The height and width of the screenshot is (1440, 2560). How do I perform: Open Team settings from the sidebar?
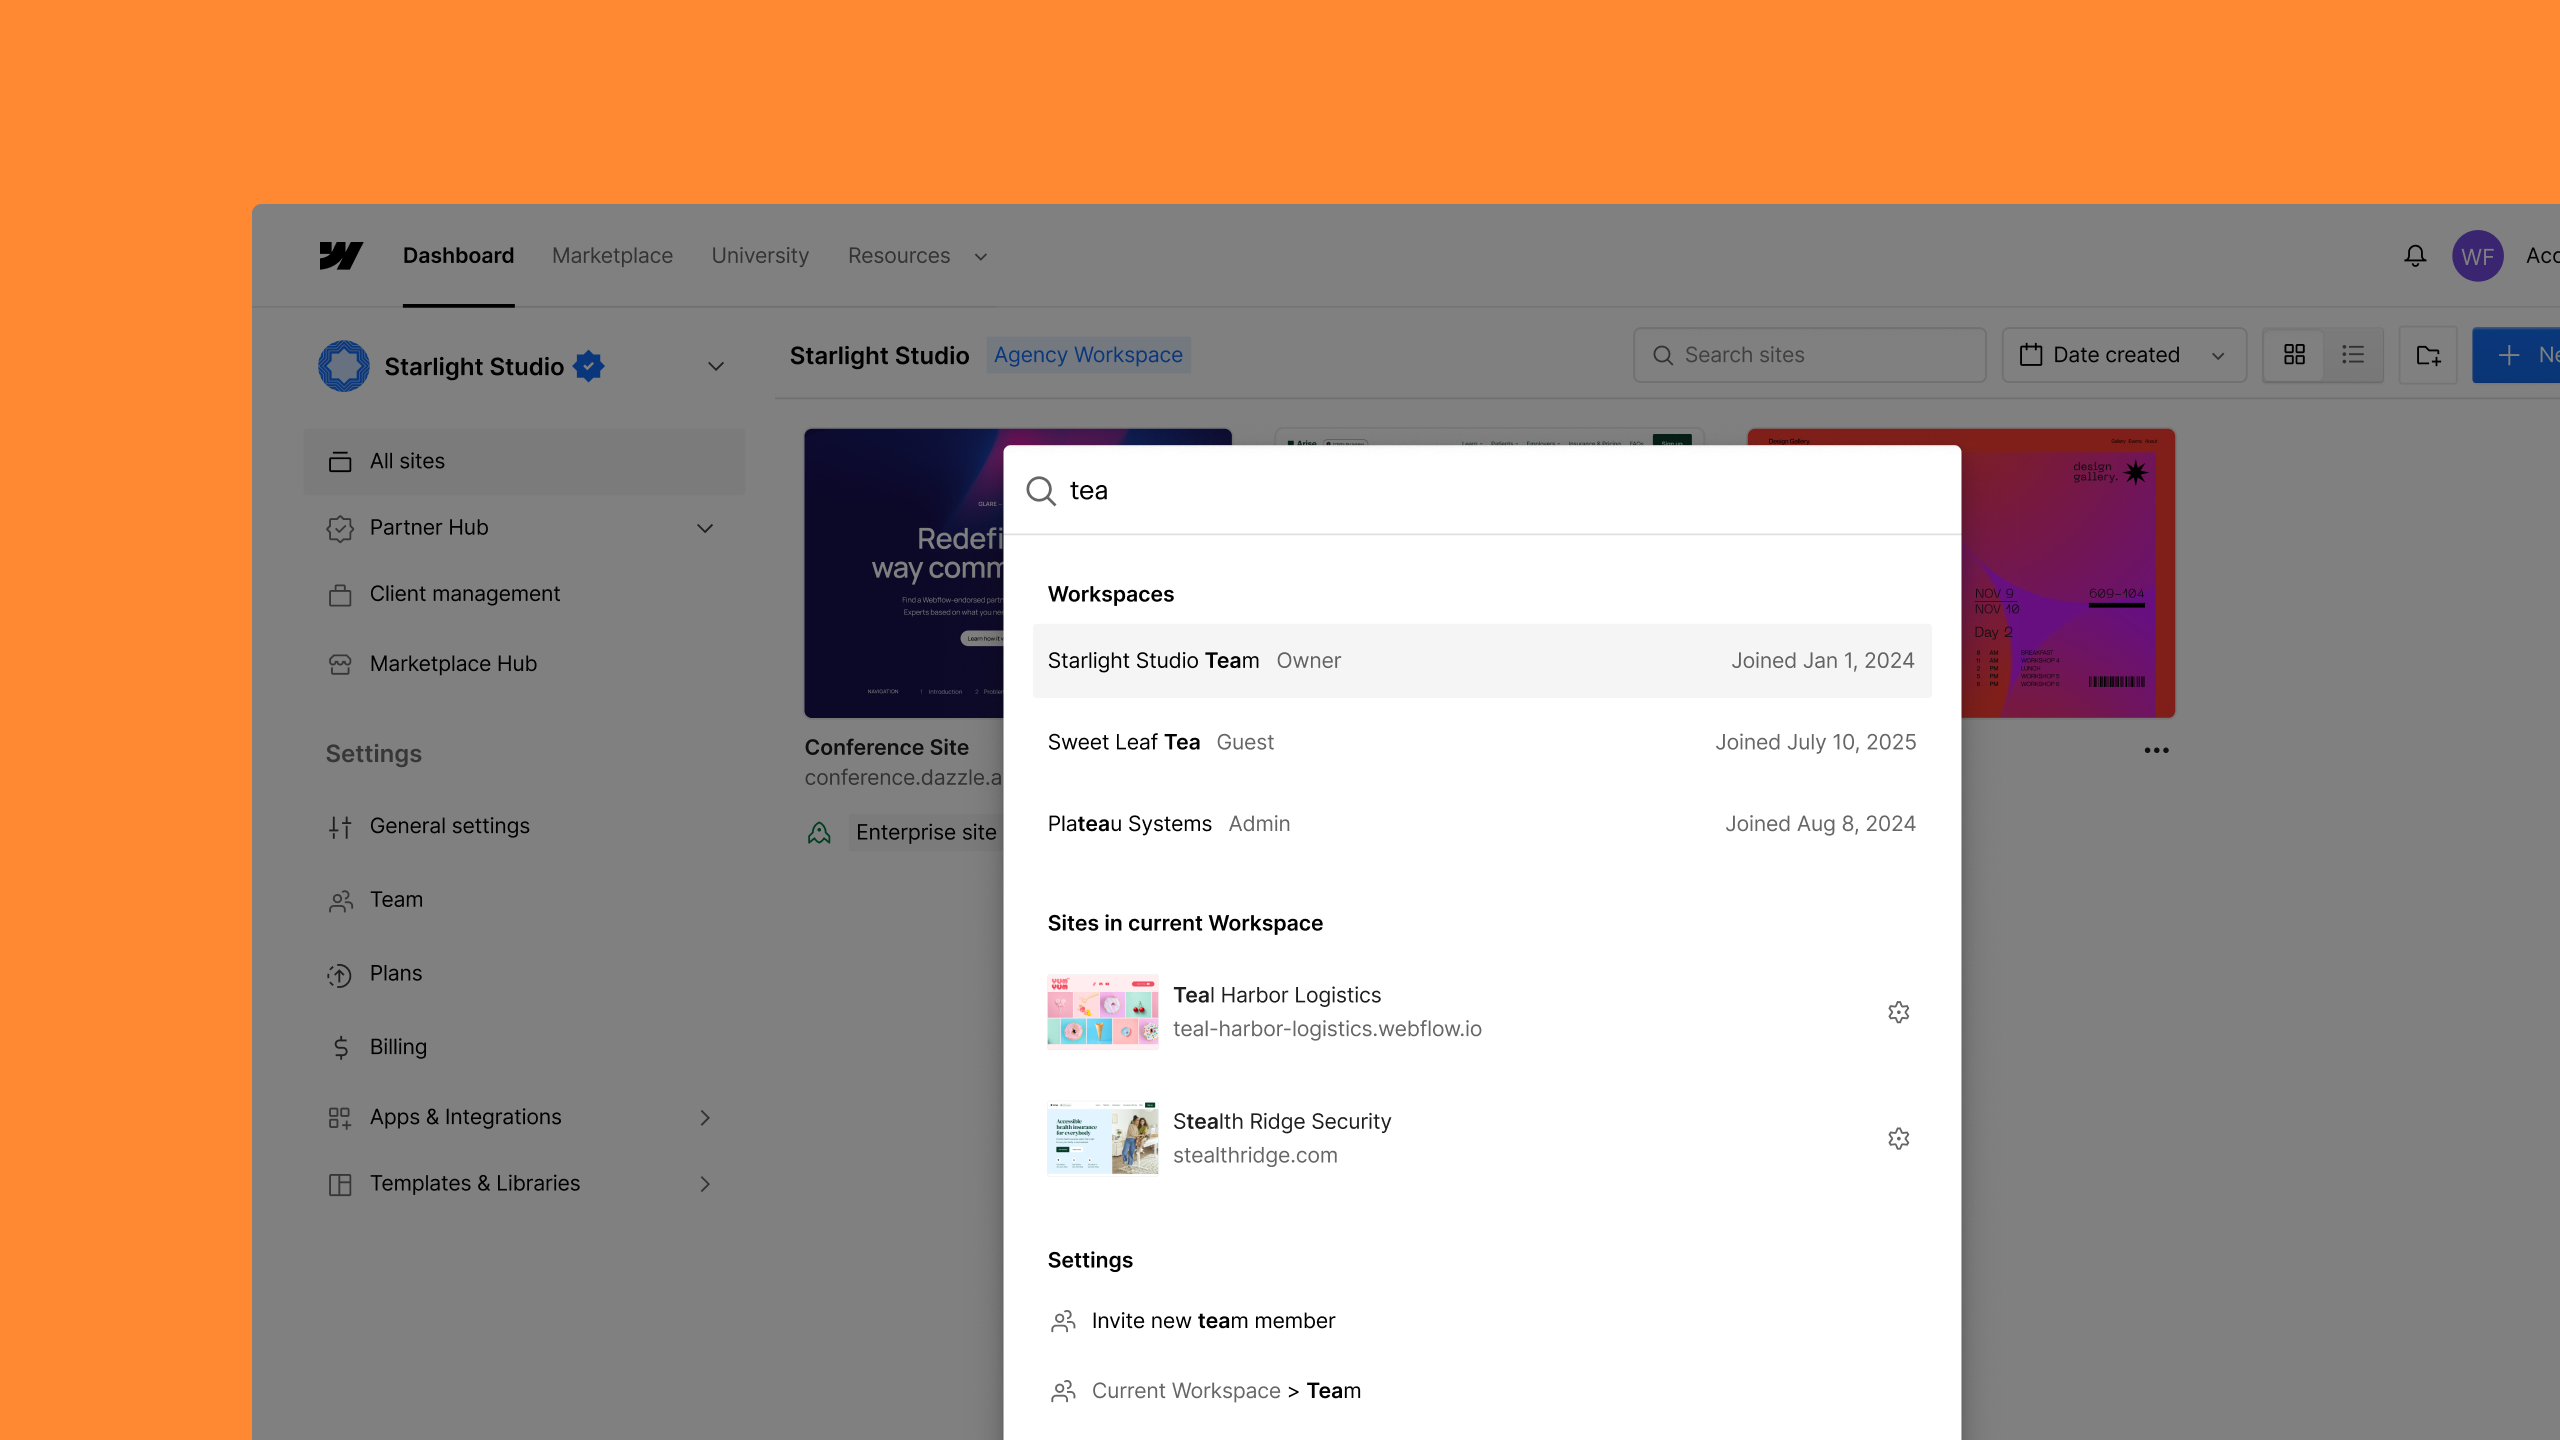(396, 899)
